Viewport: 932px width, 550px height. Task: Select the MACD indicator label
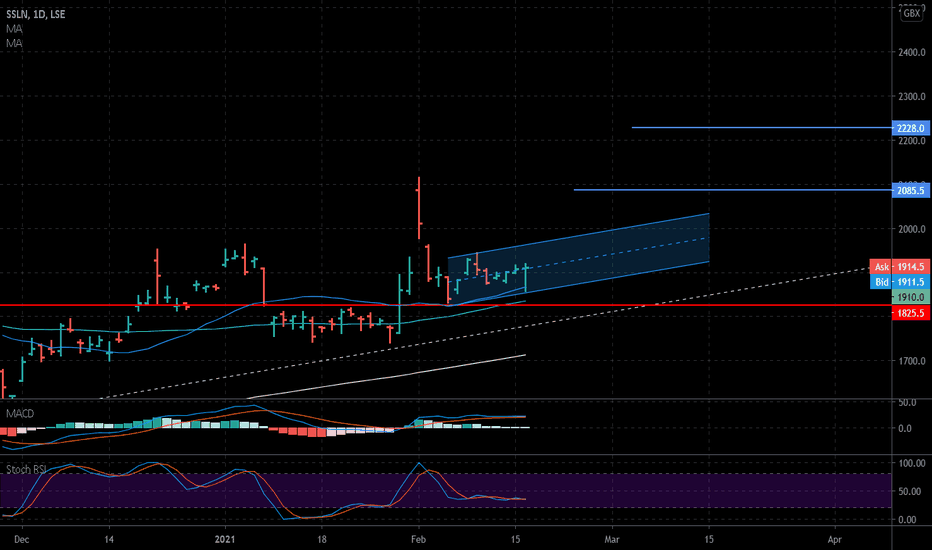click(20, 413)
